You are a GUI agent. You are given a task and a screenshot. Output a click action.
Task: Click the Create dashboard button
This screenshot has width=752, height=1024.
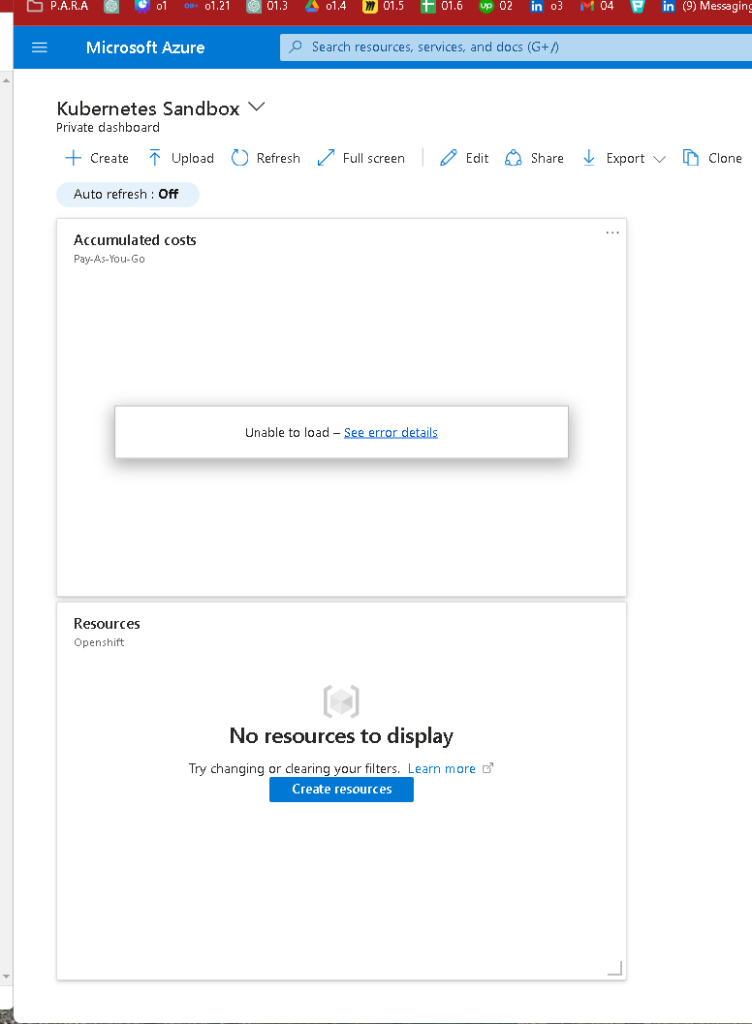[x=97, y=158]
